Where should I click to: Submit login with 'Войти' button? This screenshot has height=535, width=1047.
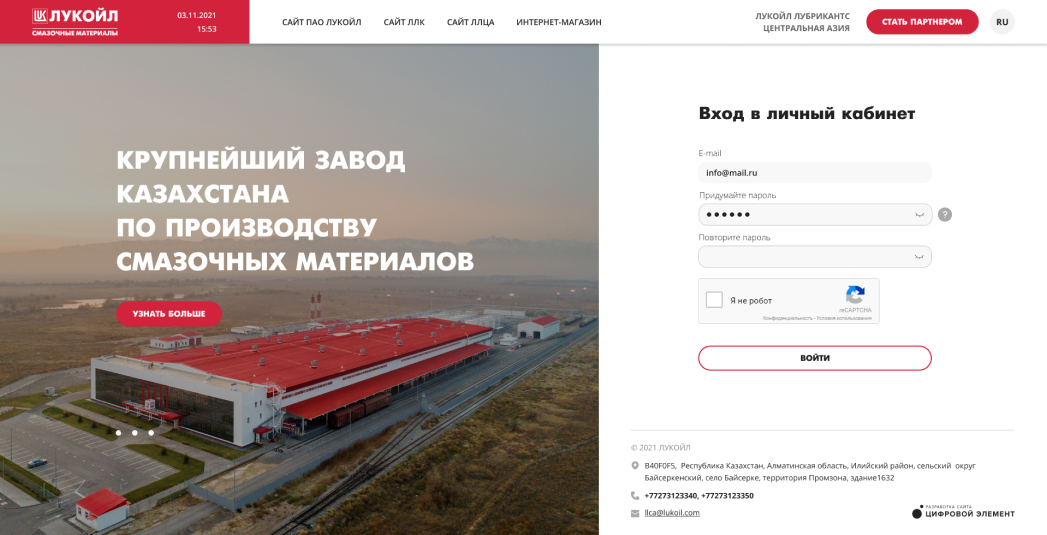click(x=815, y=358)
